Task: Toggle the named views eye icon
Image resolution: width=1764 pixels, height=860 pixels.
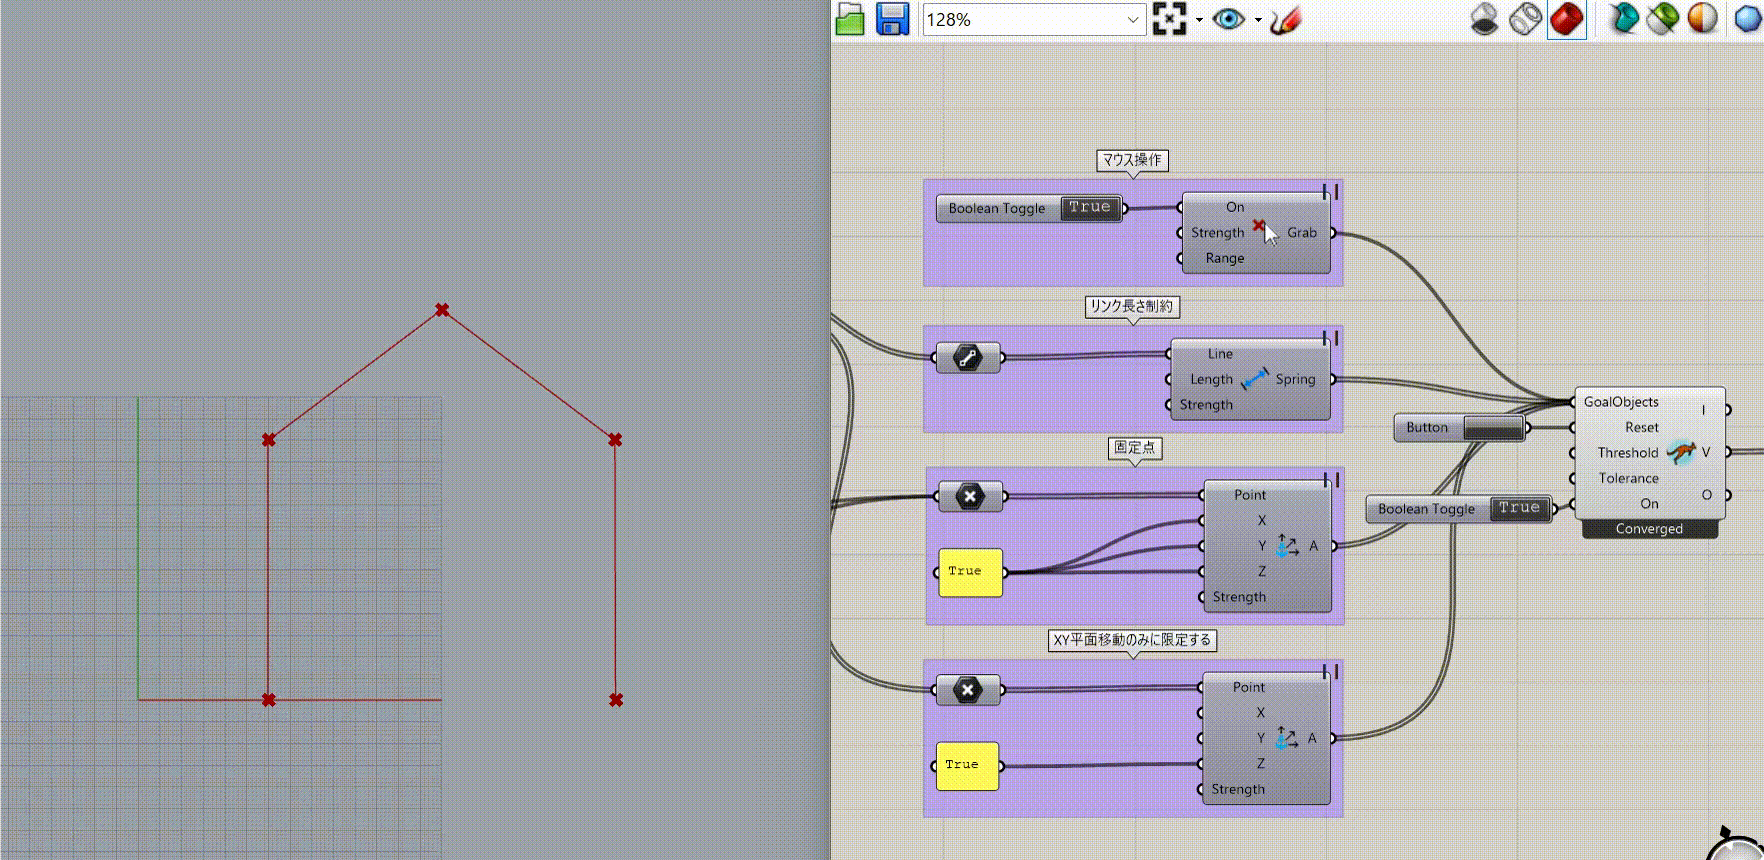Action: click(1228, 19)
